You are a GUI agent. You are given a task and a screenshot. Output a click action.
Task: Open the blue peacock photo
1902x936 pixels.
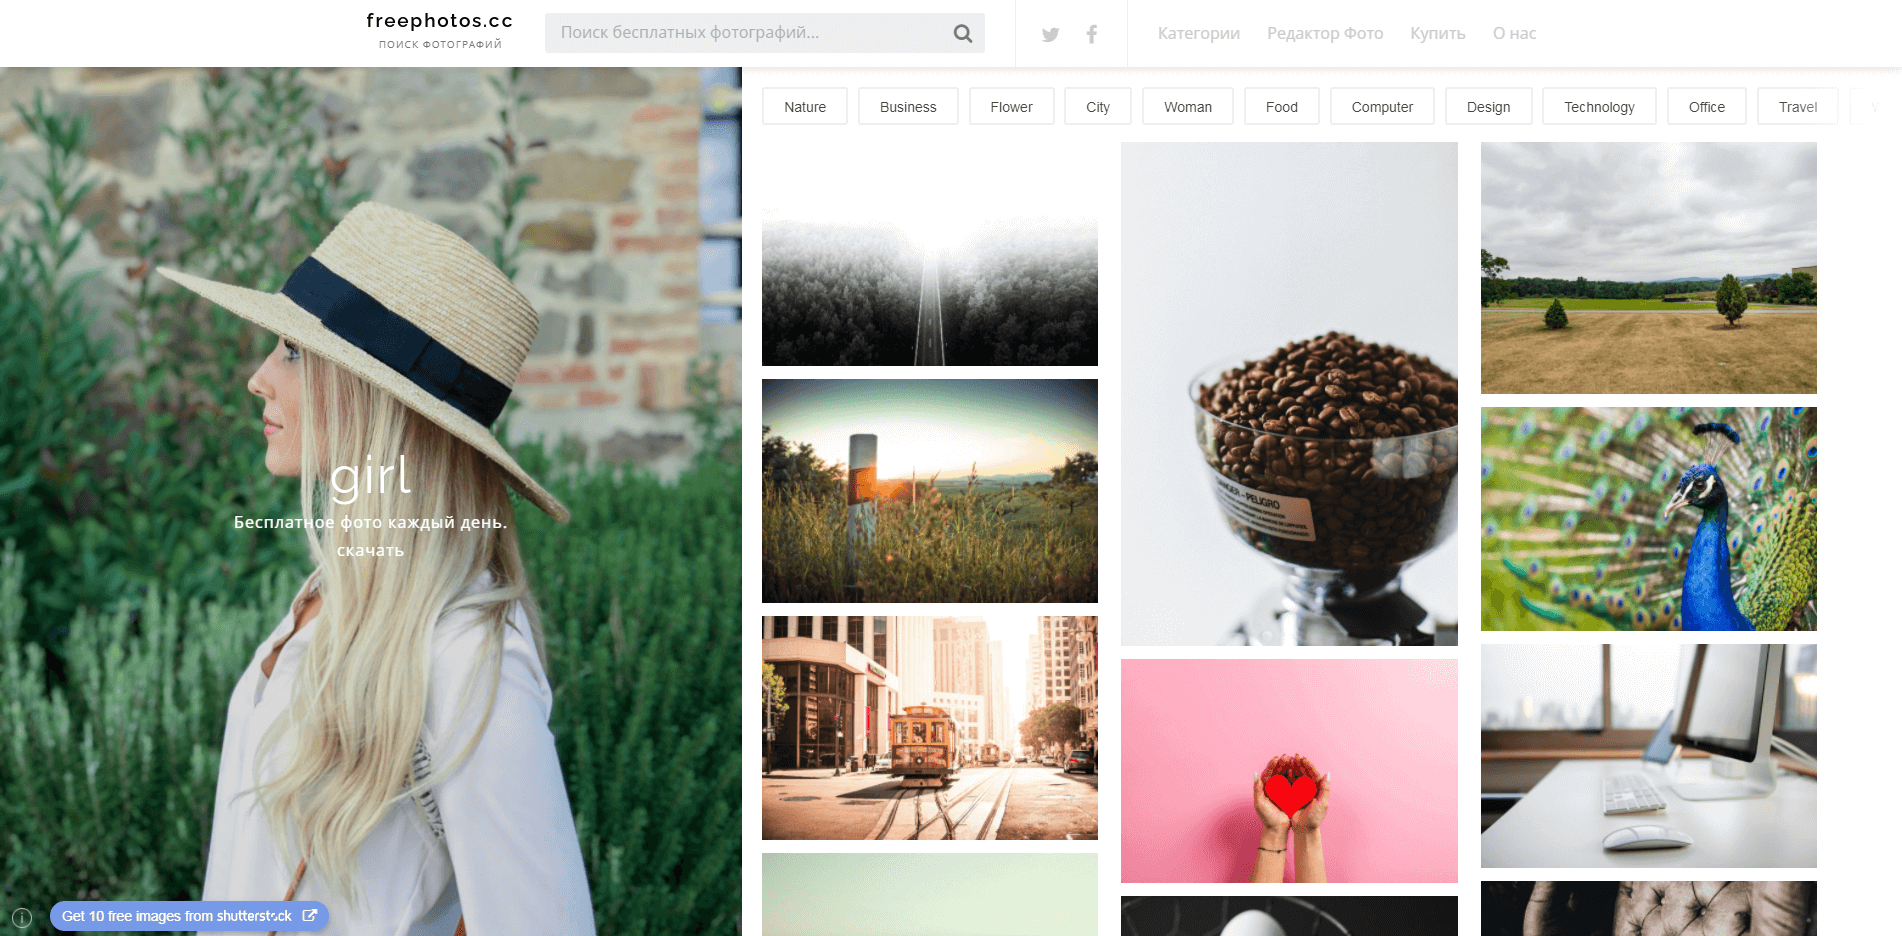[1649, 519]
